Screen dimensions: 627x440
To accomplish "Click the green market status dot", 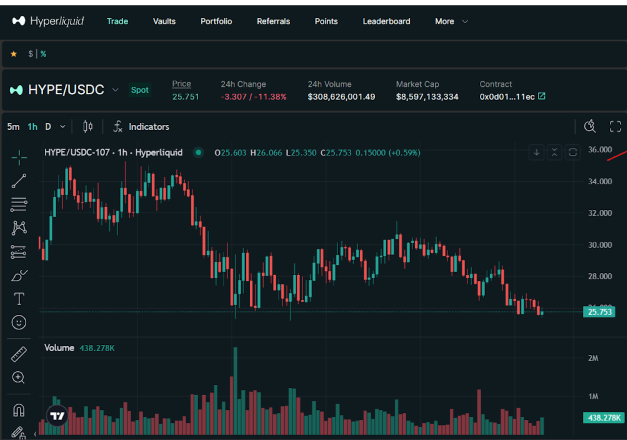I will [198, 152].
